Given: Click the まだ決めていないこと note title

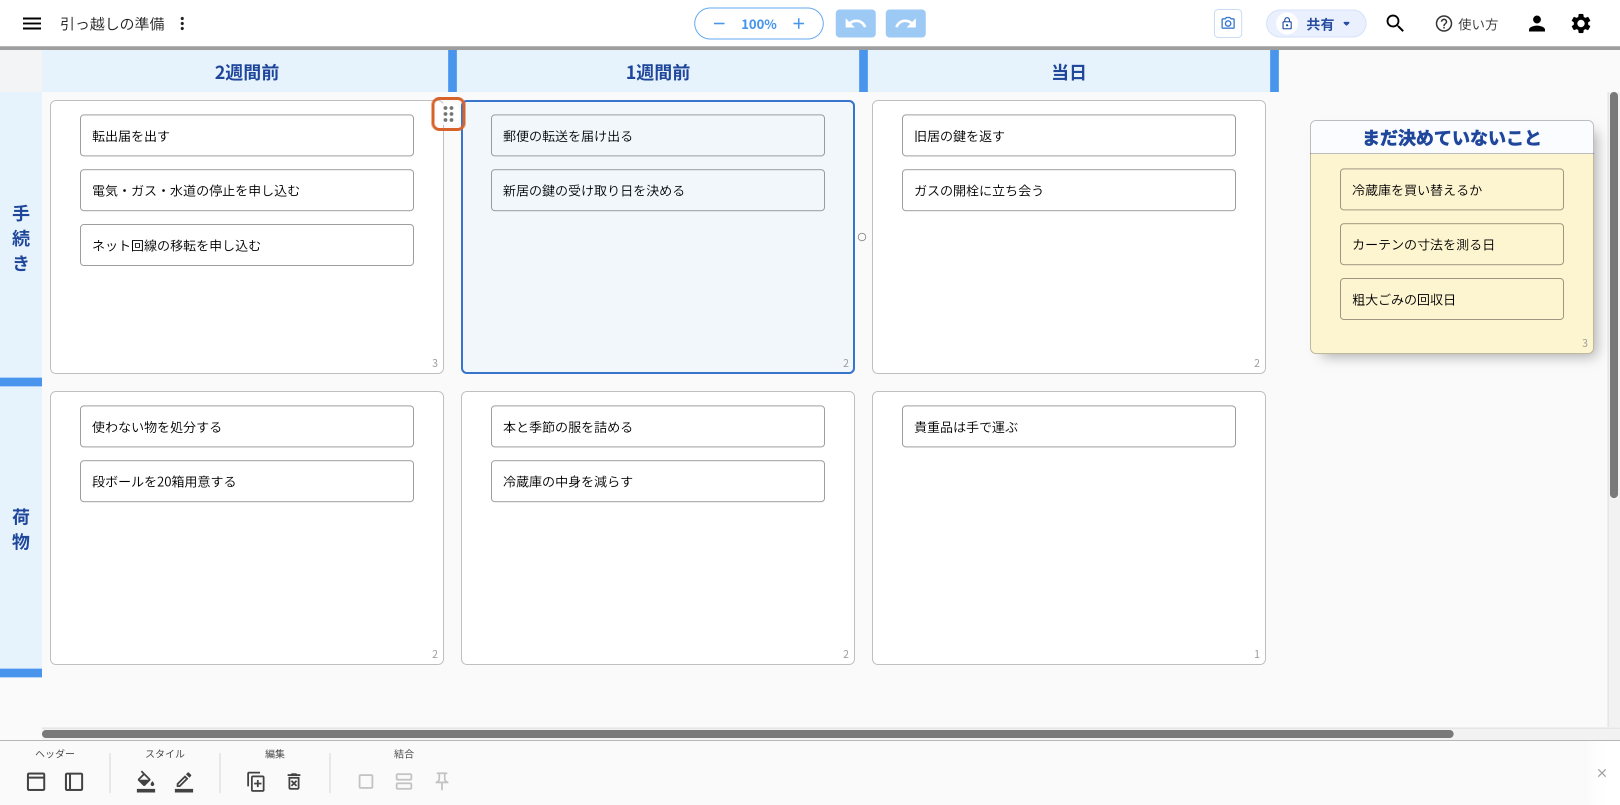Looking at the screenshot, I should point(1452,138).
